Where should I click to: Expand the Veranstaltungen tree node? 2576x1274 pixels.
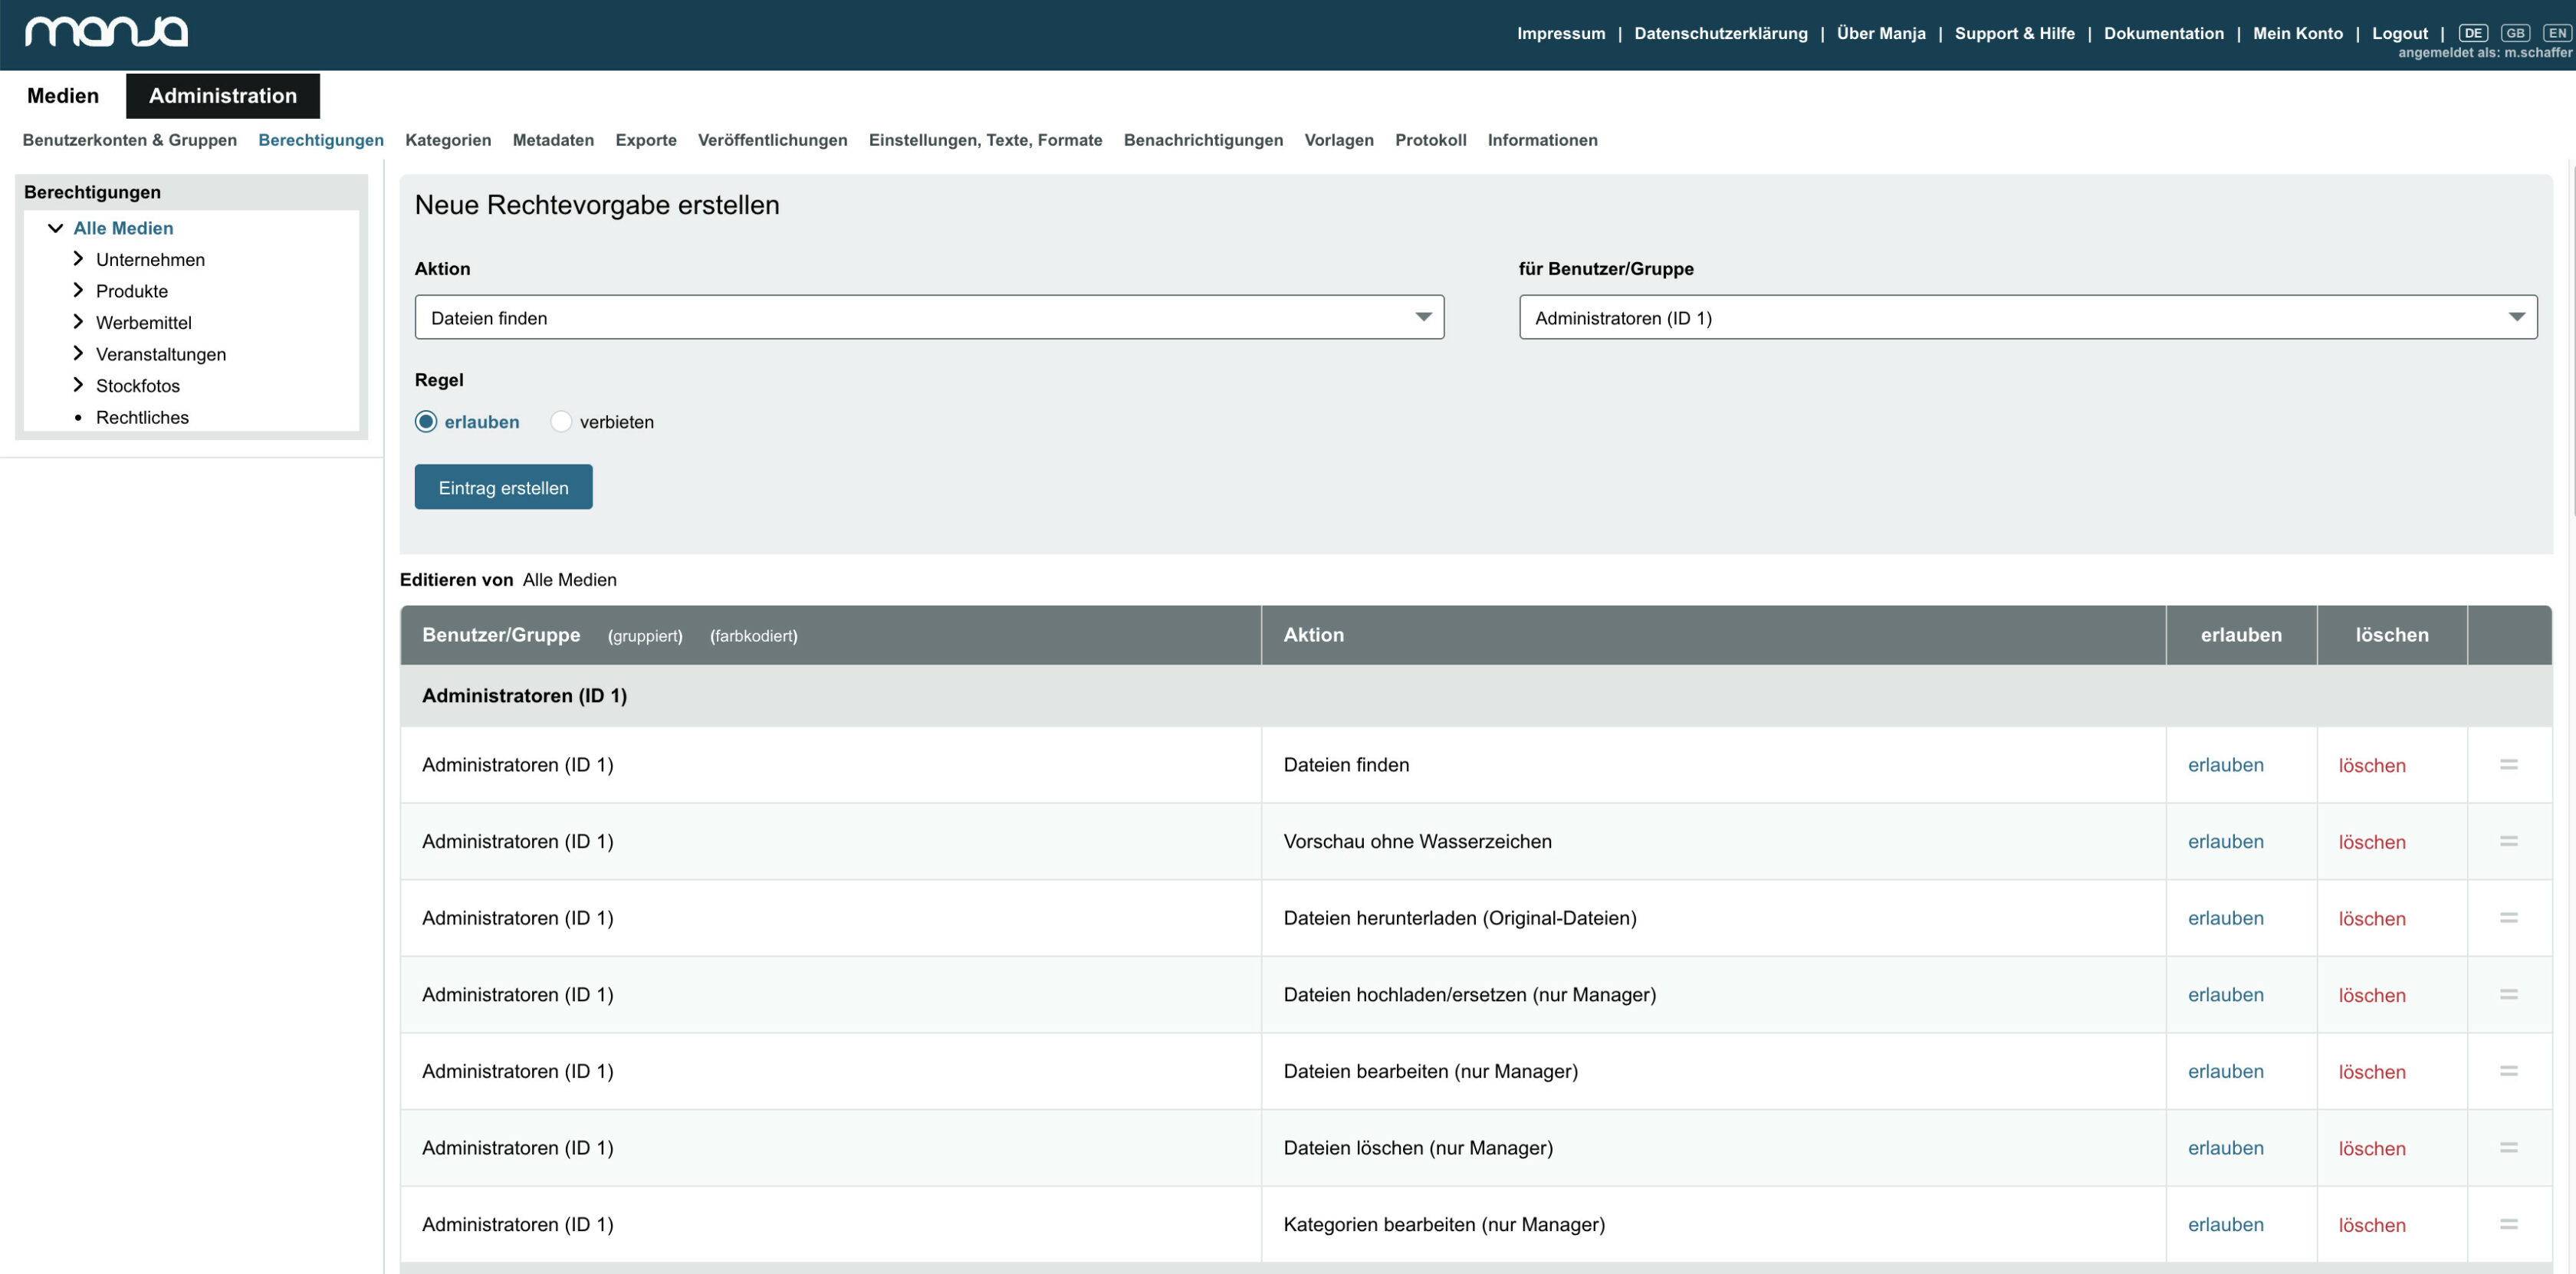click(78, 353)
